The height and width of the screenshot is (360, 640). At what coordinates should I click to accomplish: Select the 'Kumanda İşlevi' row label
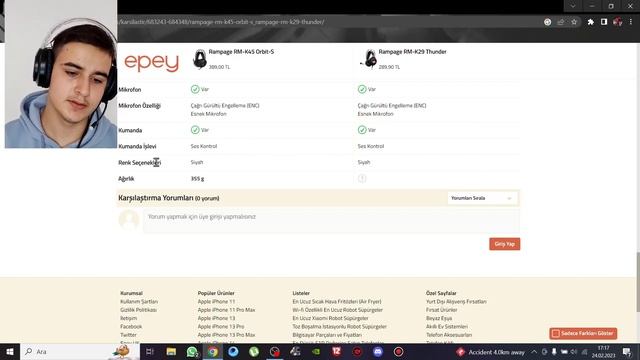coord(137,146)
